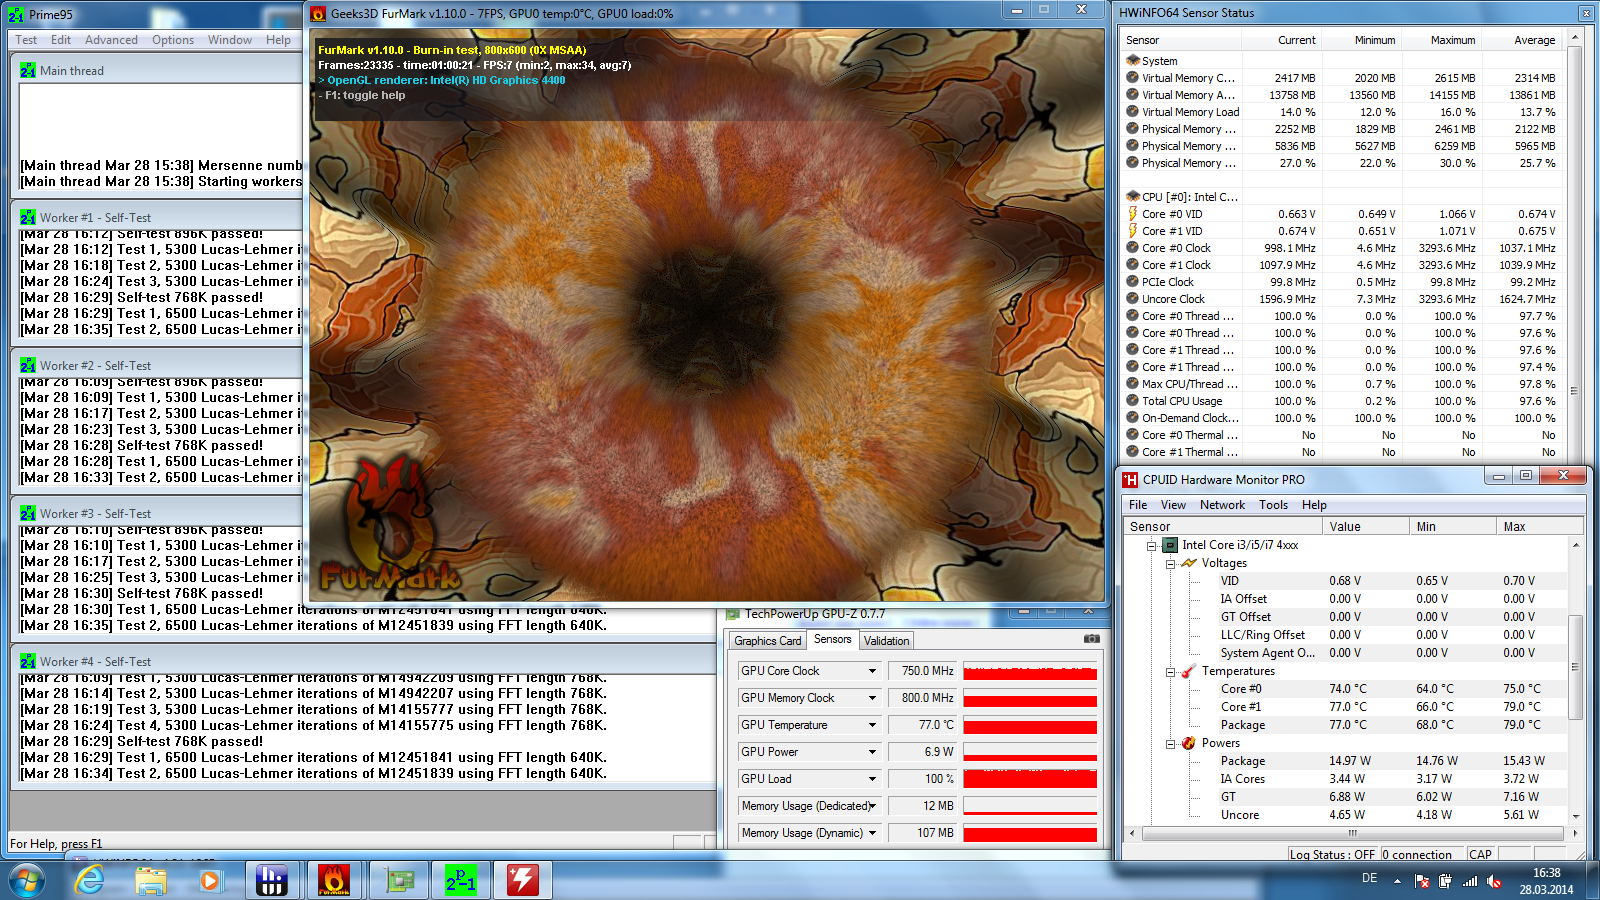Click HWMonitor horizontal scrollbar thumb
The width and height of the screenshot is (1600, 900).
1352,832
